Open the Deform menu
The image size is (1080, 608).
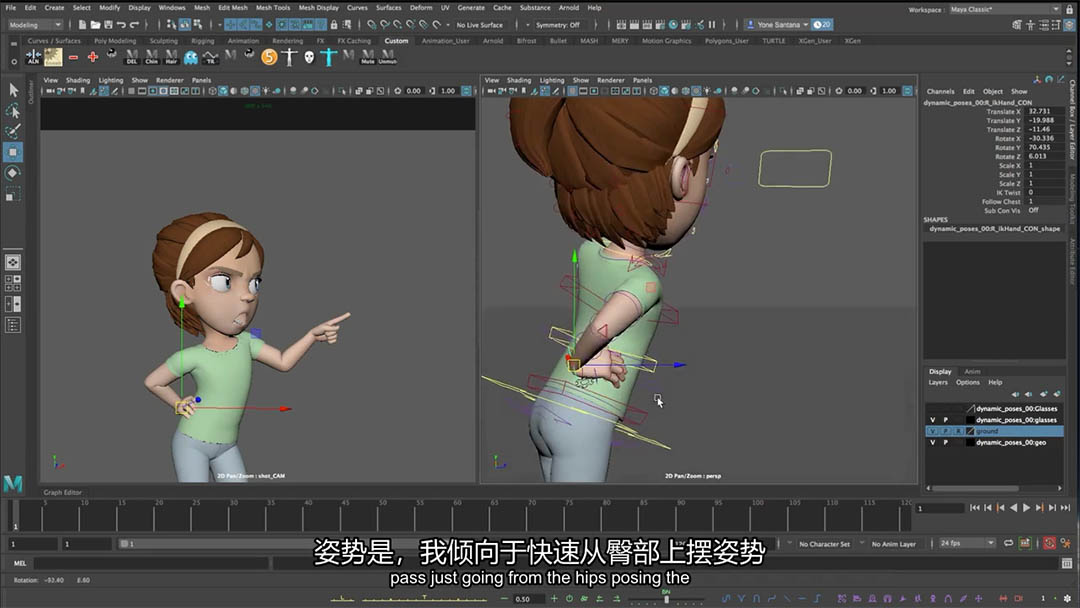(421, 8)
